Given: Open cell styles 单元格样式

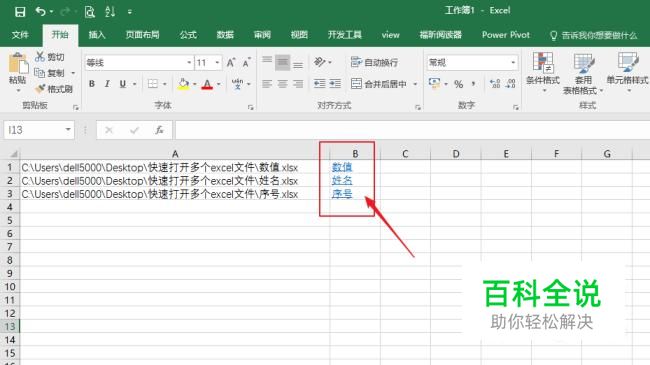Looking at the screenshot, I should pyautogui.click(x=627, y=71).
